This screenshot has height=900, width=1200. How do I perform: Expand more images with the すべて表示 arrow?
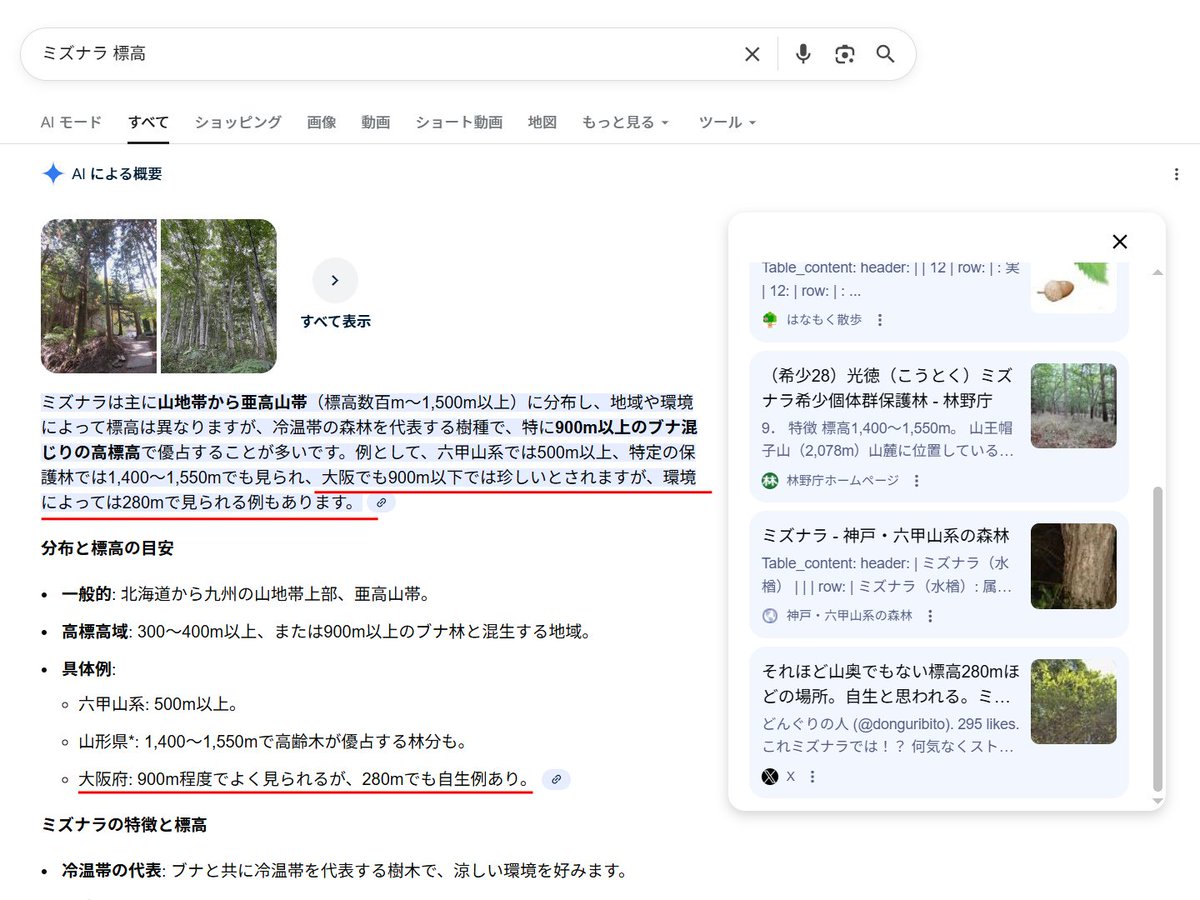335,280
